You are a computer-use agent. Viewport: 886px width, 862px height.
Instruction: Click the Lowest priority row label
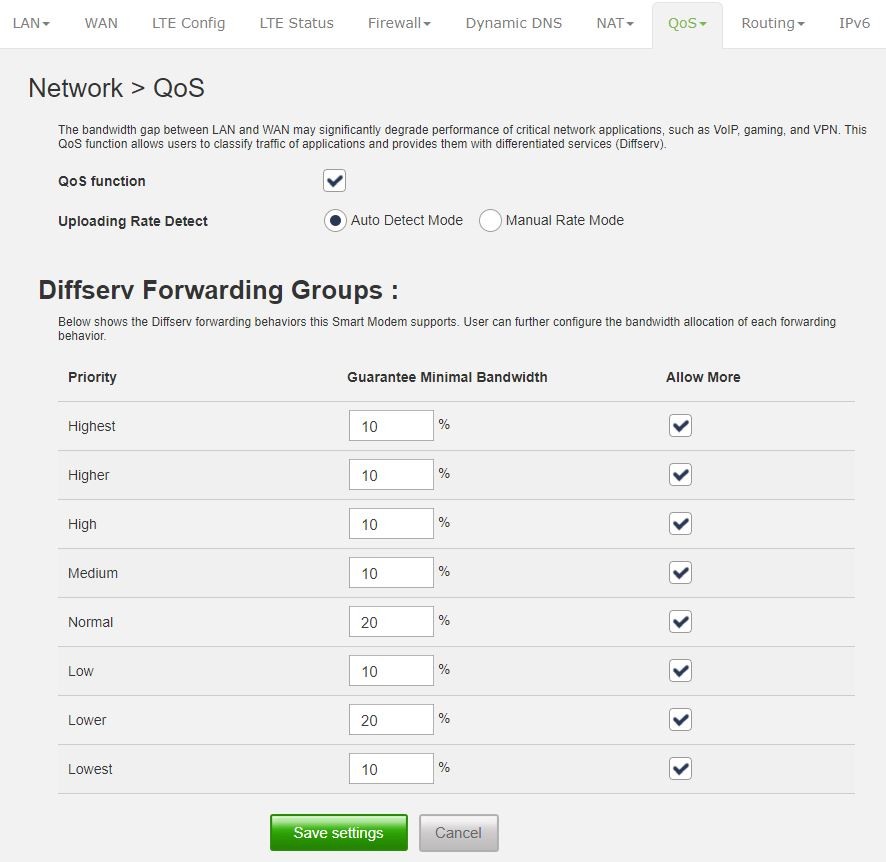tap(90, 769)
